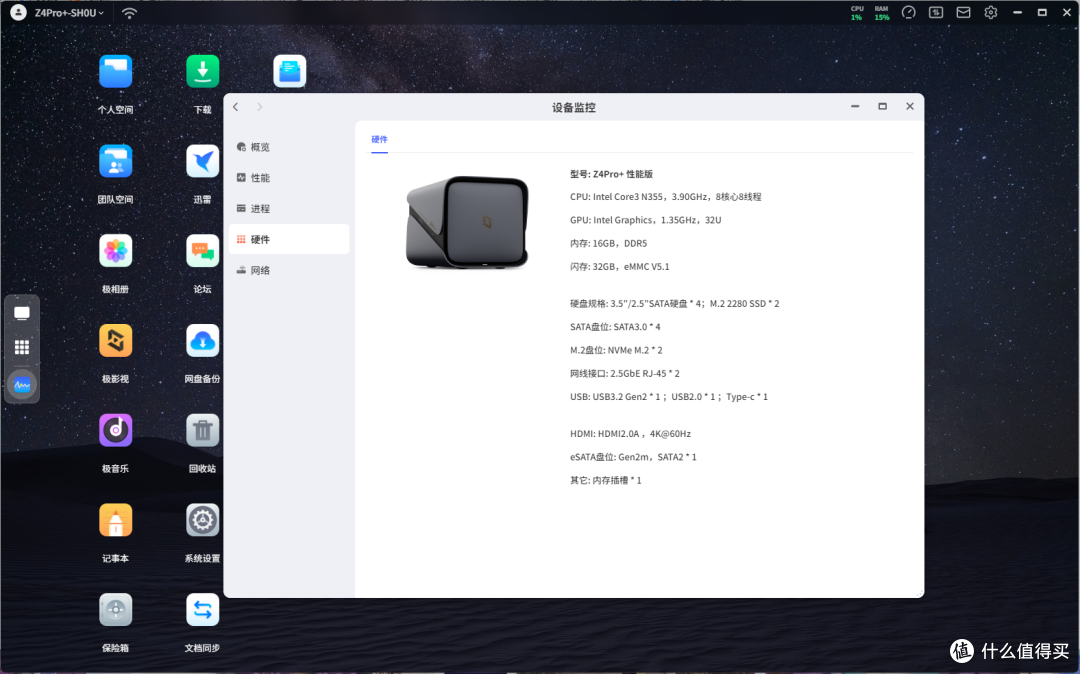The height and width of the screenshot is (674, 1080).
Task: Open settings gear in the top bar
Action: 990,12
